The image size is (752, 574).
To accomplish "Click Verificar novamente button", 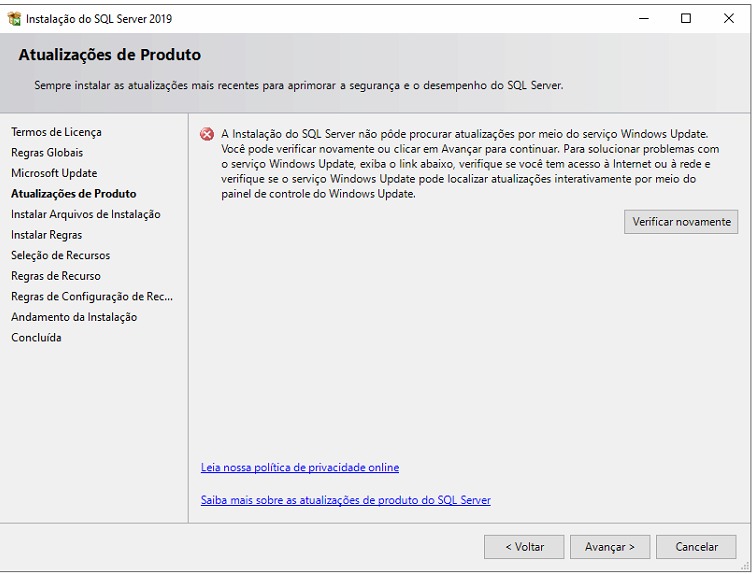I will (x=681, y=222).
